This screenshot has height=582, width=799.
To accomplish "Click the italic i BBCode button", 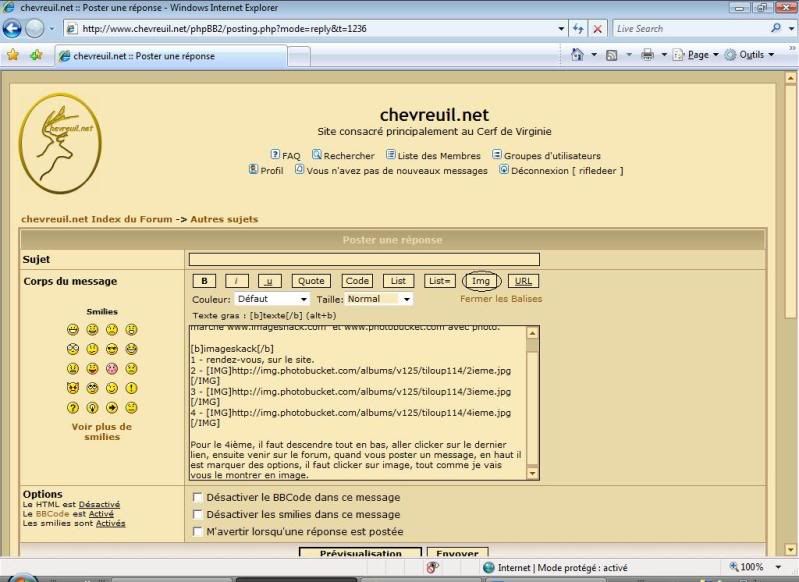I will pyautogui.click(x=237, y=281).
